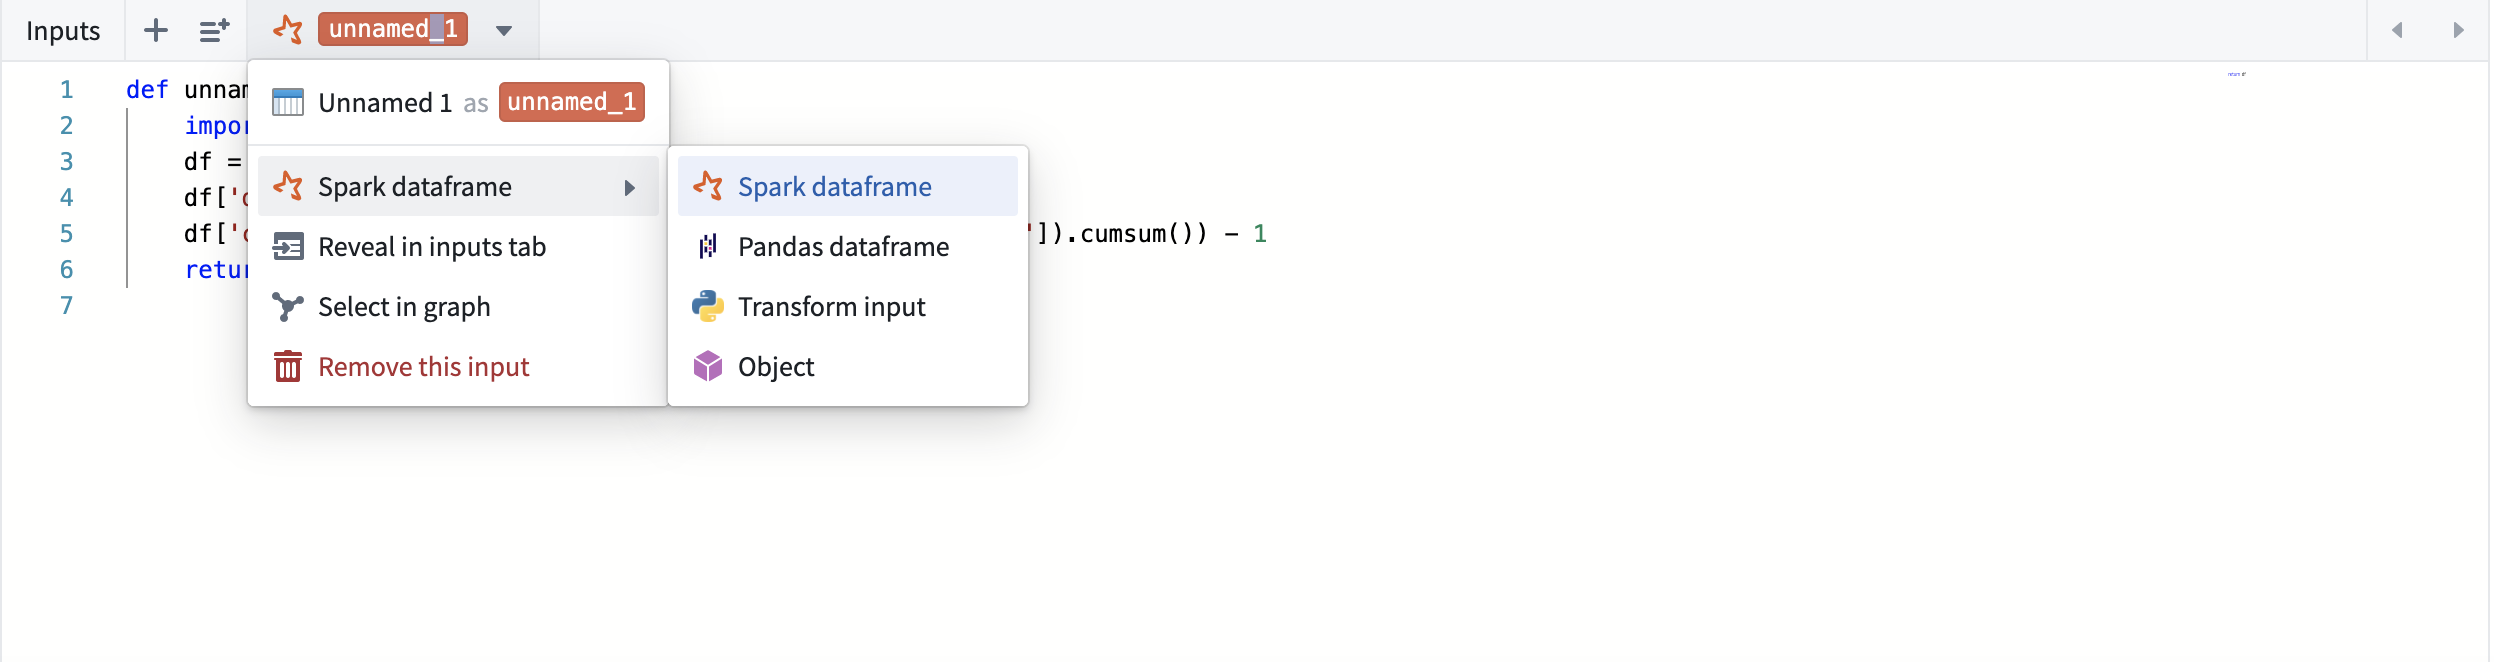Image resolution: width=2494 pixels, height=662 pixels.
Task: Click the unnamed_1 alias tag in popup
Action: click(572, 102)
